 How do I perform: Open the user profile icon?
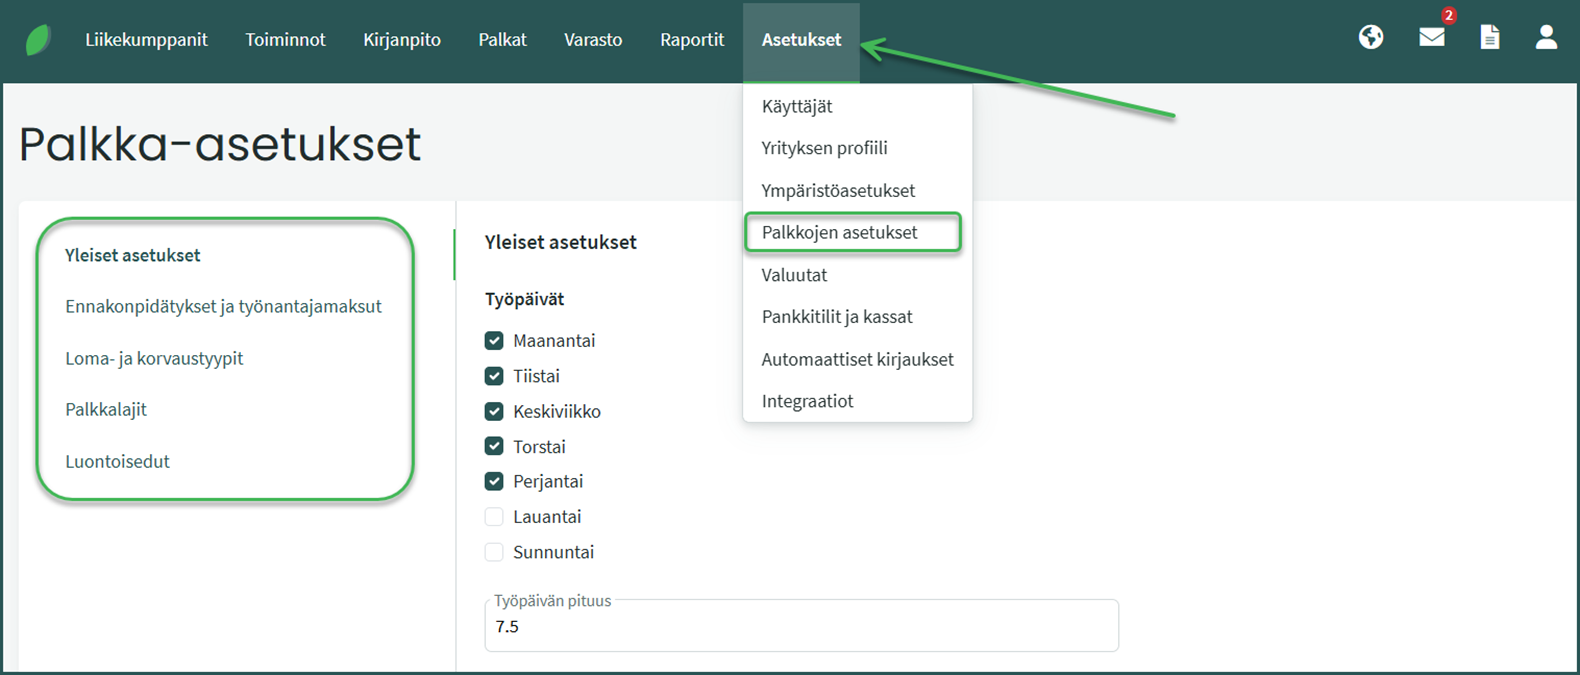click(x=1546, y=38)
